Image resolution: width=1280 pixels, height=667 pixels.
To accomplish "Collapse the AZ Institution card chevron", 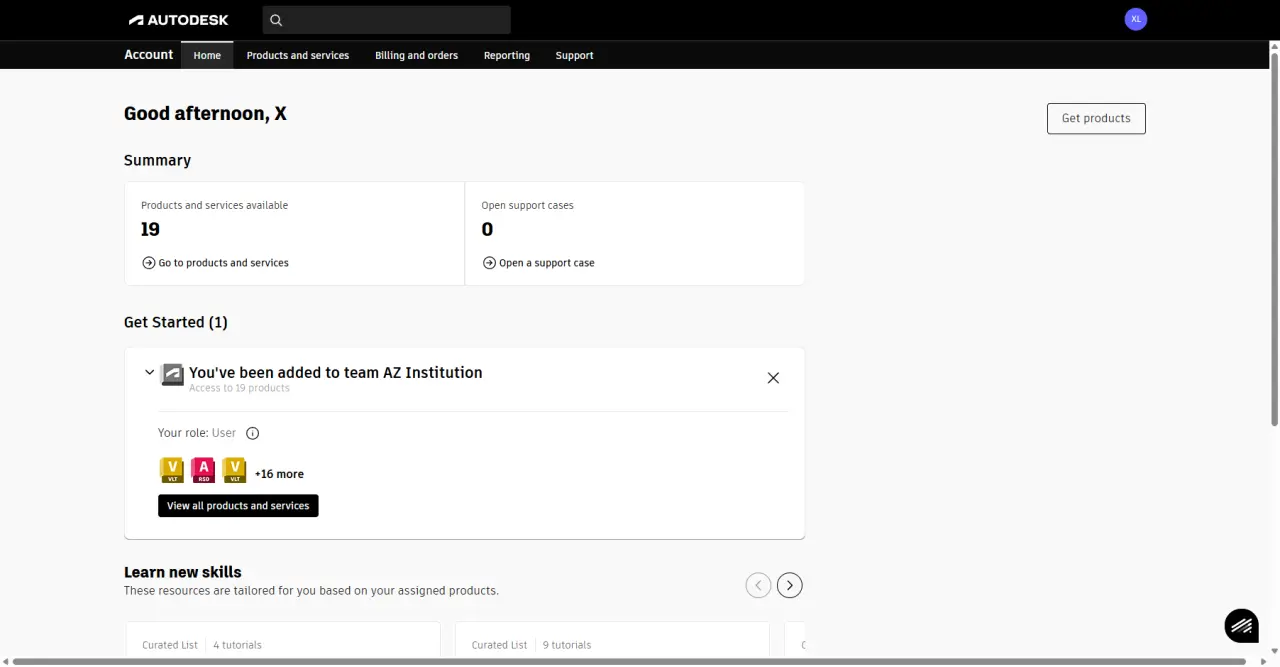I will (x=150, y=372).
